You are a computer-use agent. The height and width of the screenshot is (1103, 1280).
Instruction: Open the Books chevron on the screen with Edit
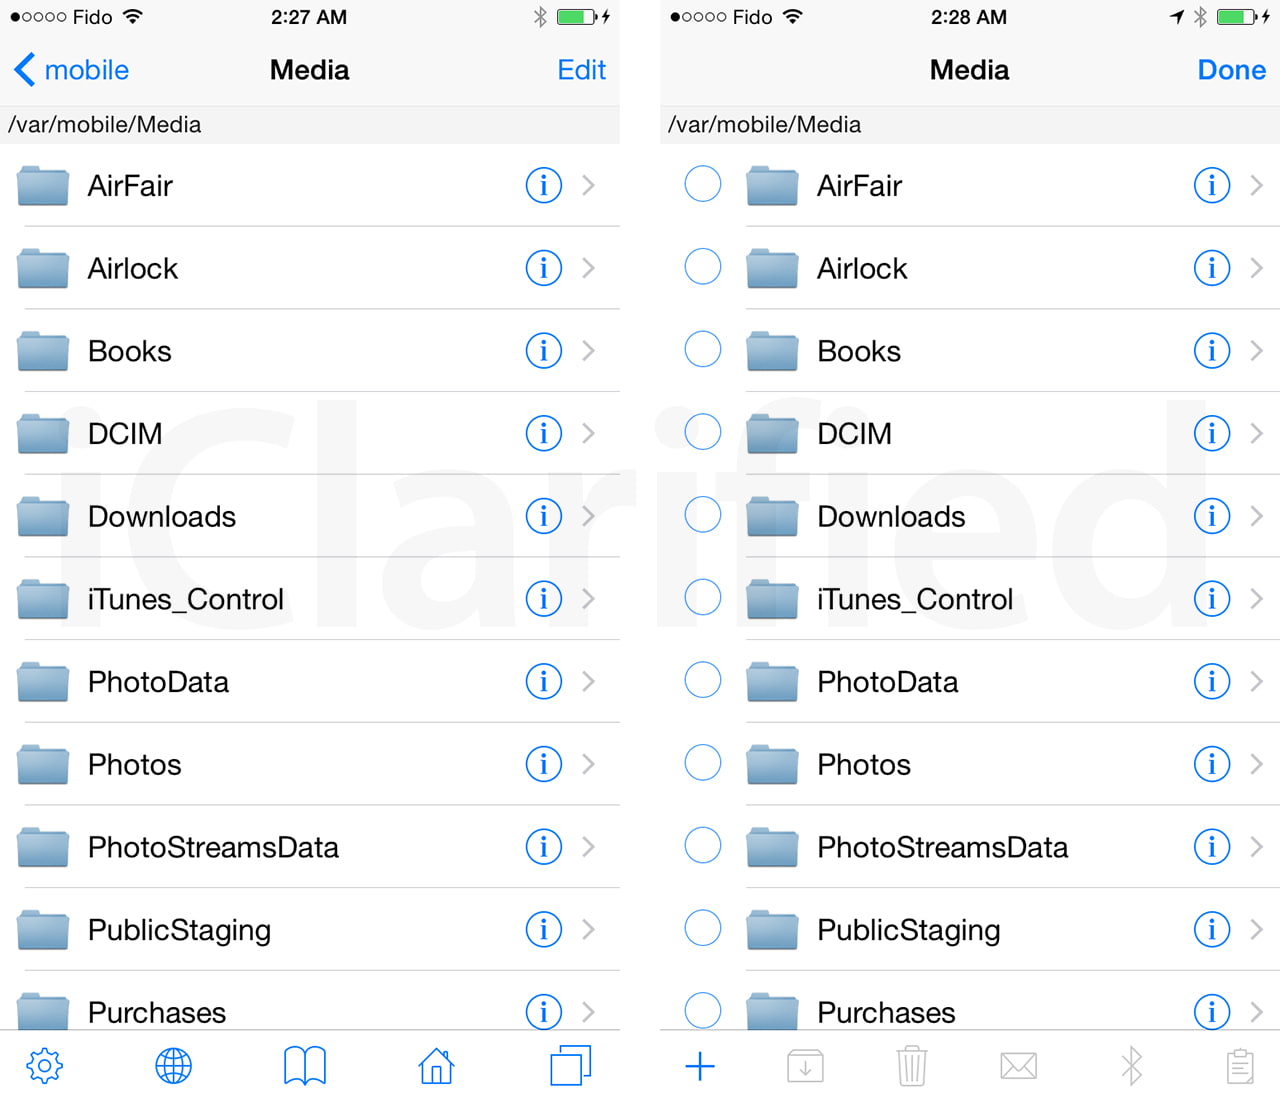coord(589,351)
